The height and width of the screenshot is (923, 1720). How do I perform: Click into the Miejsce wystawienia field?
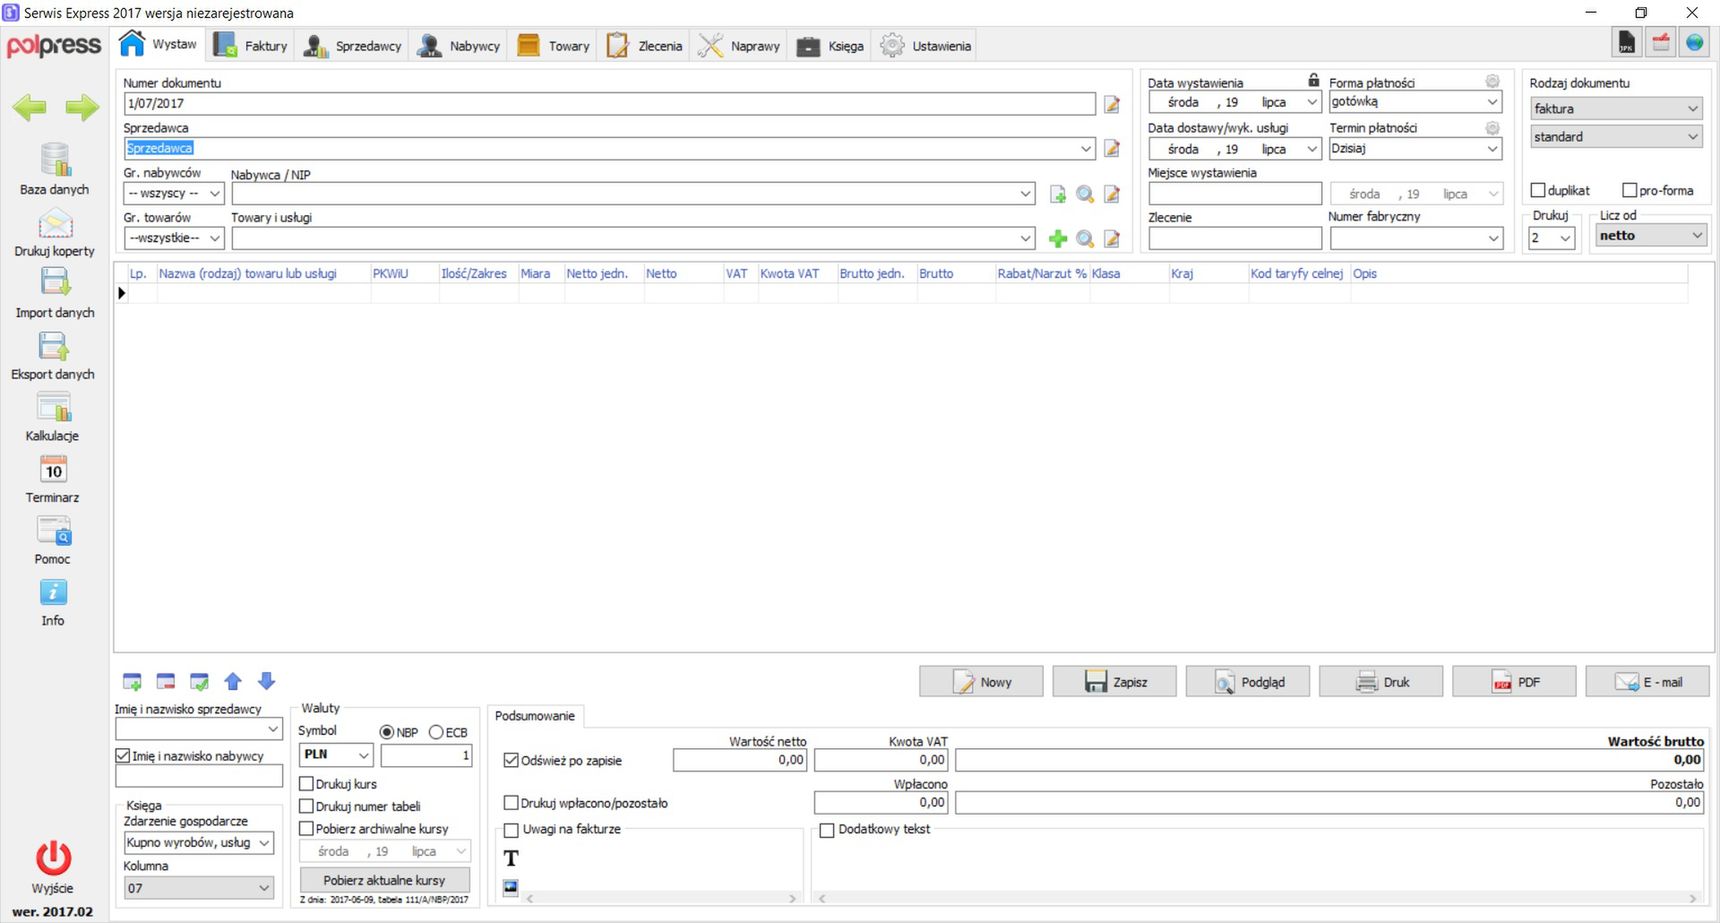pos(1234,194)
